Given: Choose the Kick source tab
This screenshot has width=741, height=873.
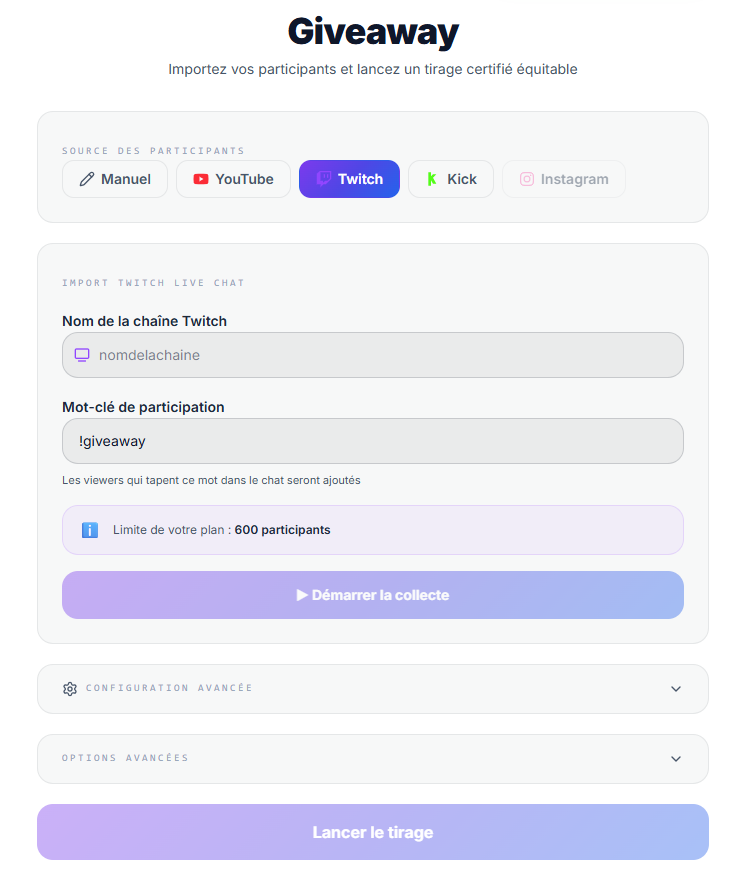Looking at the screenshot, I should [x=451, y=179].
